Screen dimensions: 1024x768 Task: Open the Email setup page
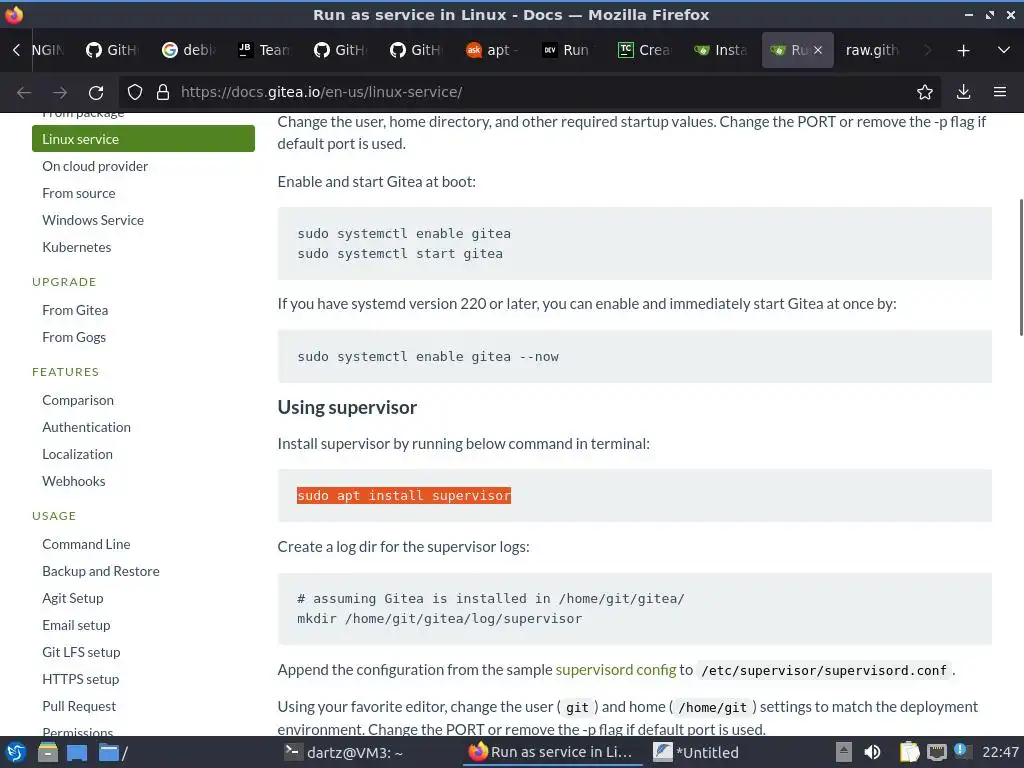click(76, 625)
